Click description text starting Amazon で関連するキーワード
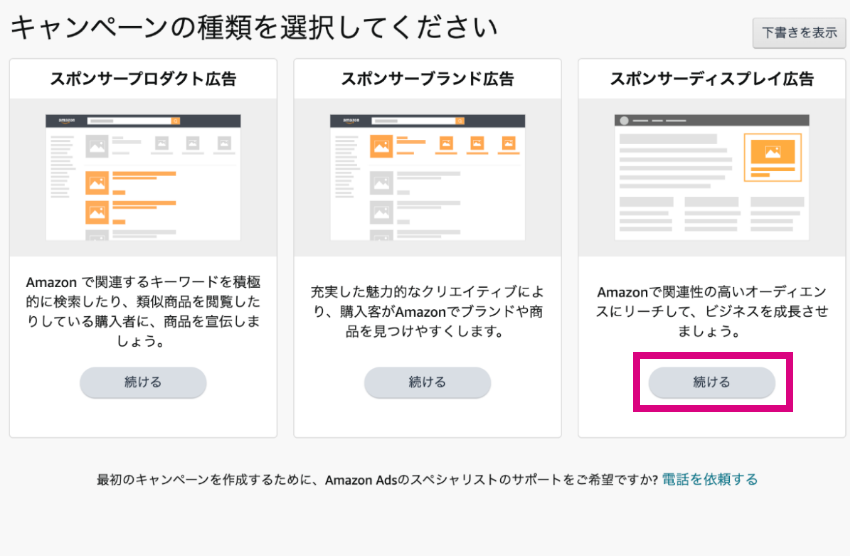Viewport: 850px width, 556px height. pyautogui.click(x=143, y=311)
